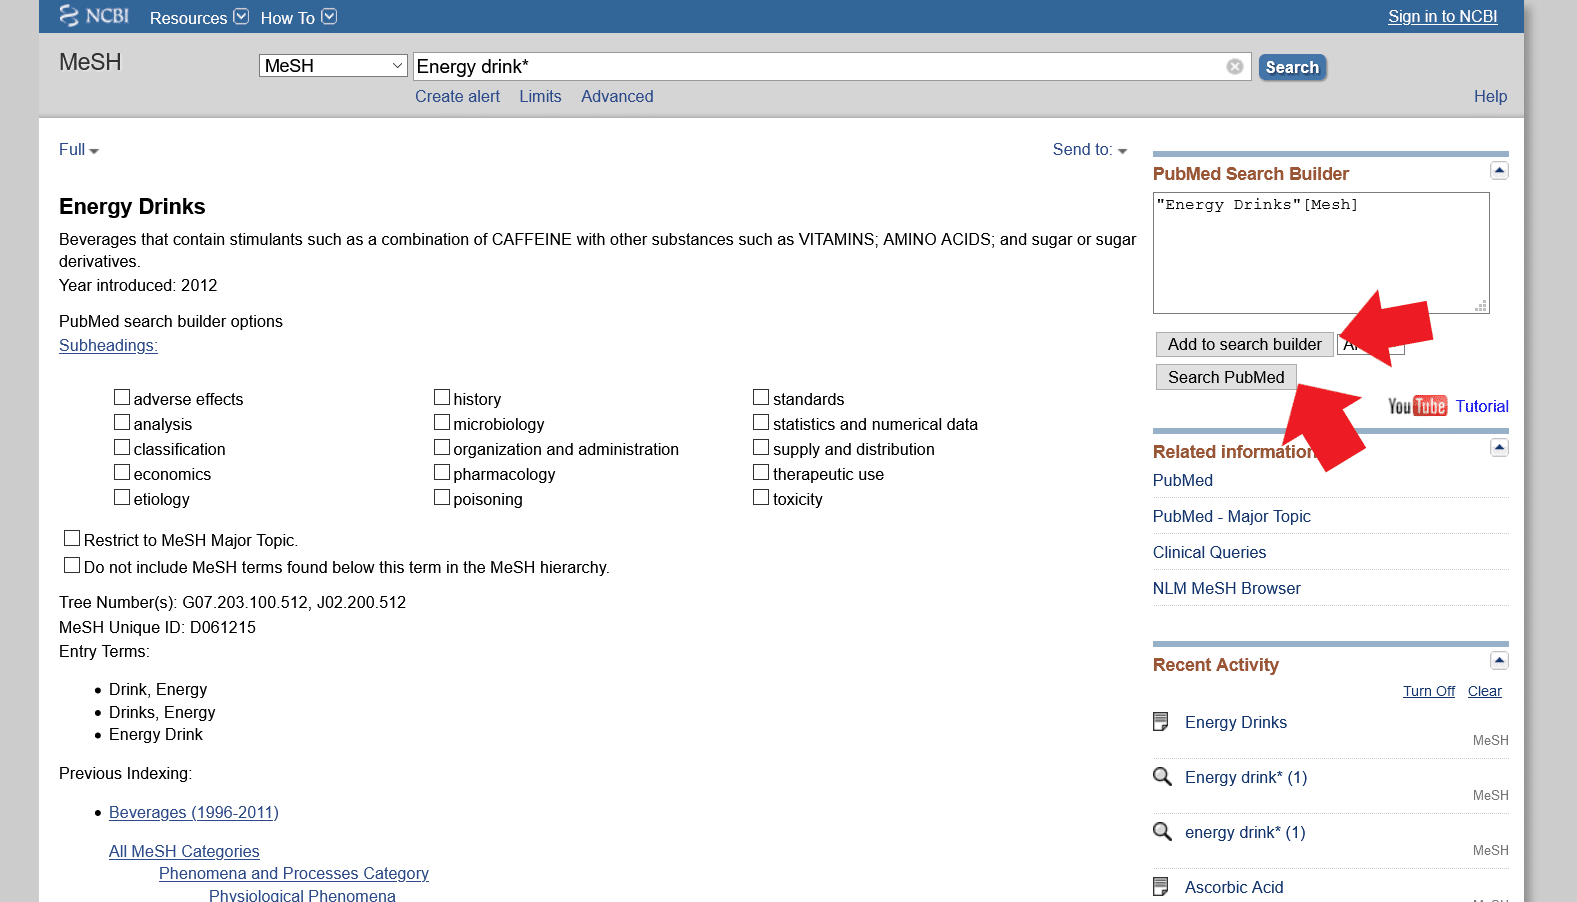Check the classification subheading
The height and width of the screenshot is (902, 1577).
pos(122,447)
